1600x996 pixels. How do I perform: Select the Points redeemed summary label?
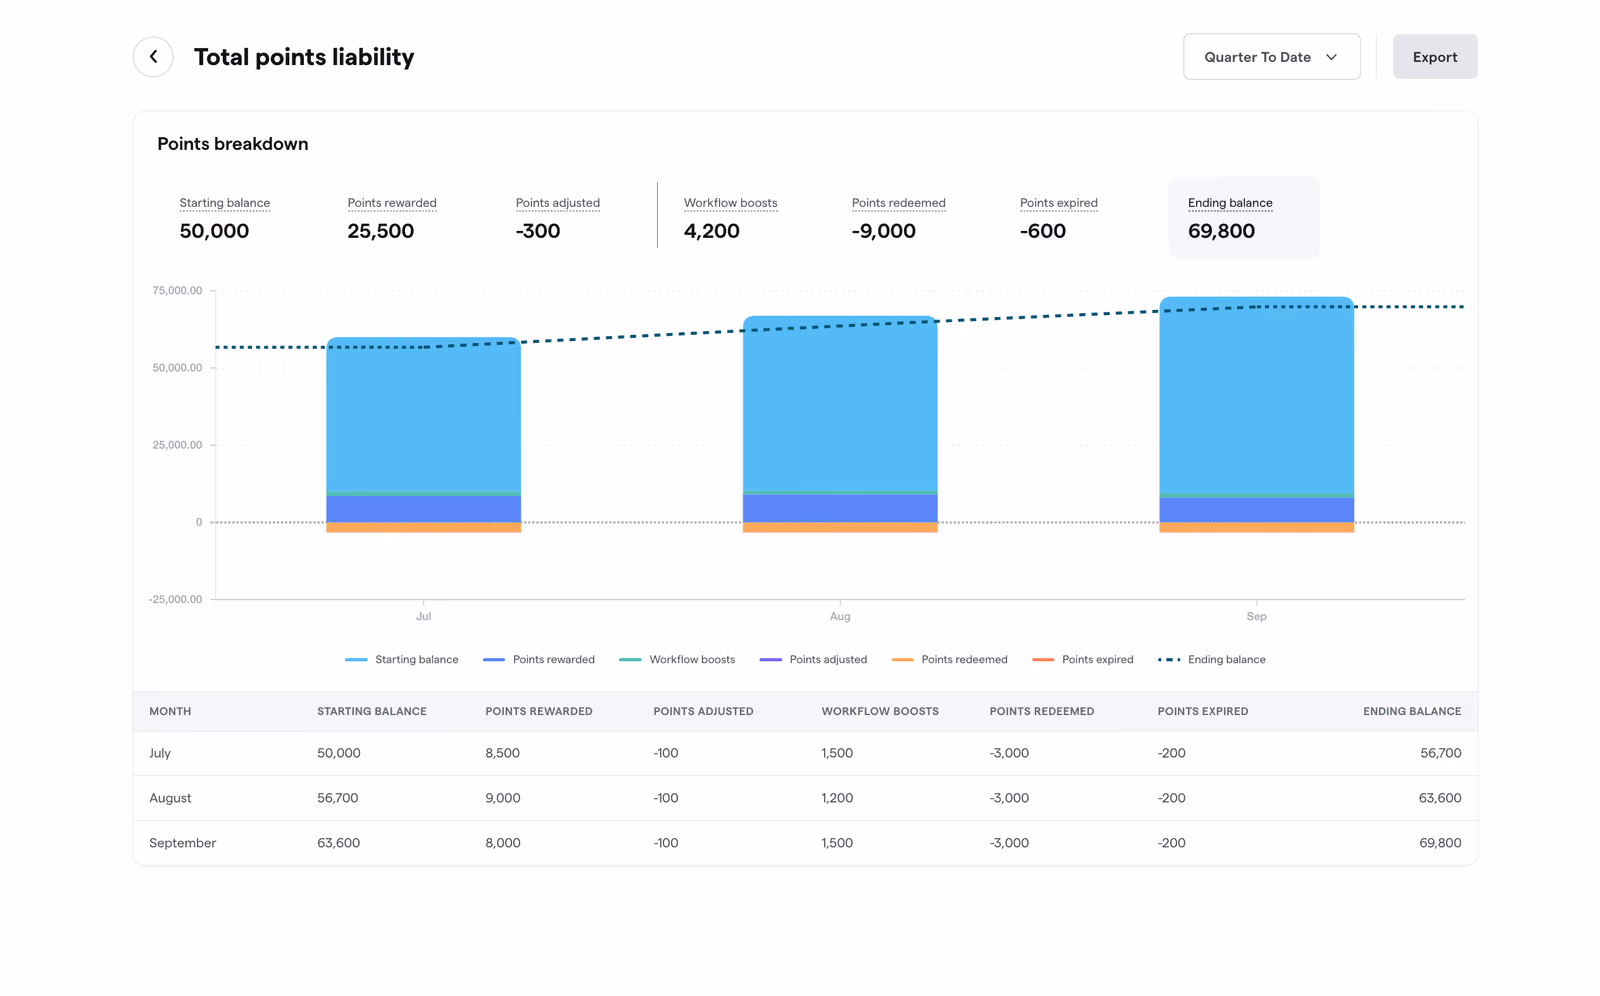click(x=898, y=203)
